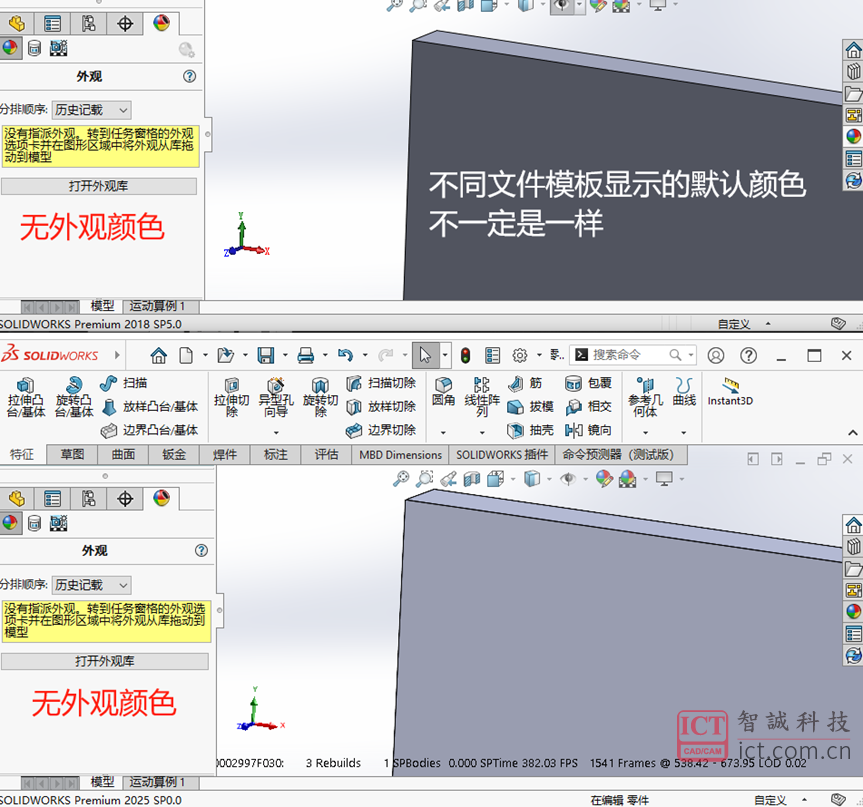Click Boundary Cut (边界切除)
This screenshot has width=863, height=807.
coord(381,430)
